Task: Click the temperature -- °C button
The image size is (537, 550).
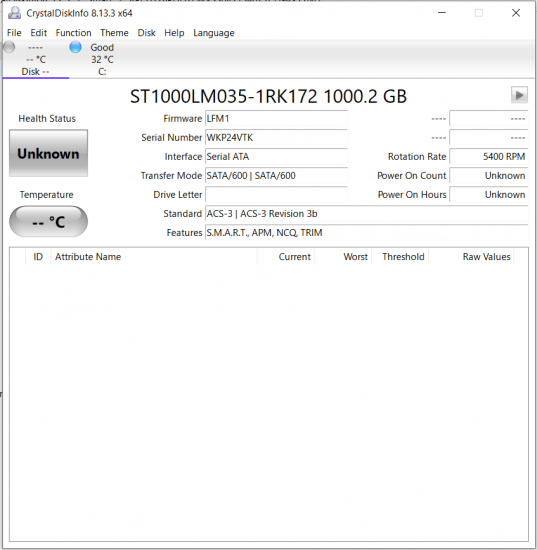Action: tap(48, 221)
